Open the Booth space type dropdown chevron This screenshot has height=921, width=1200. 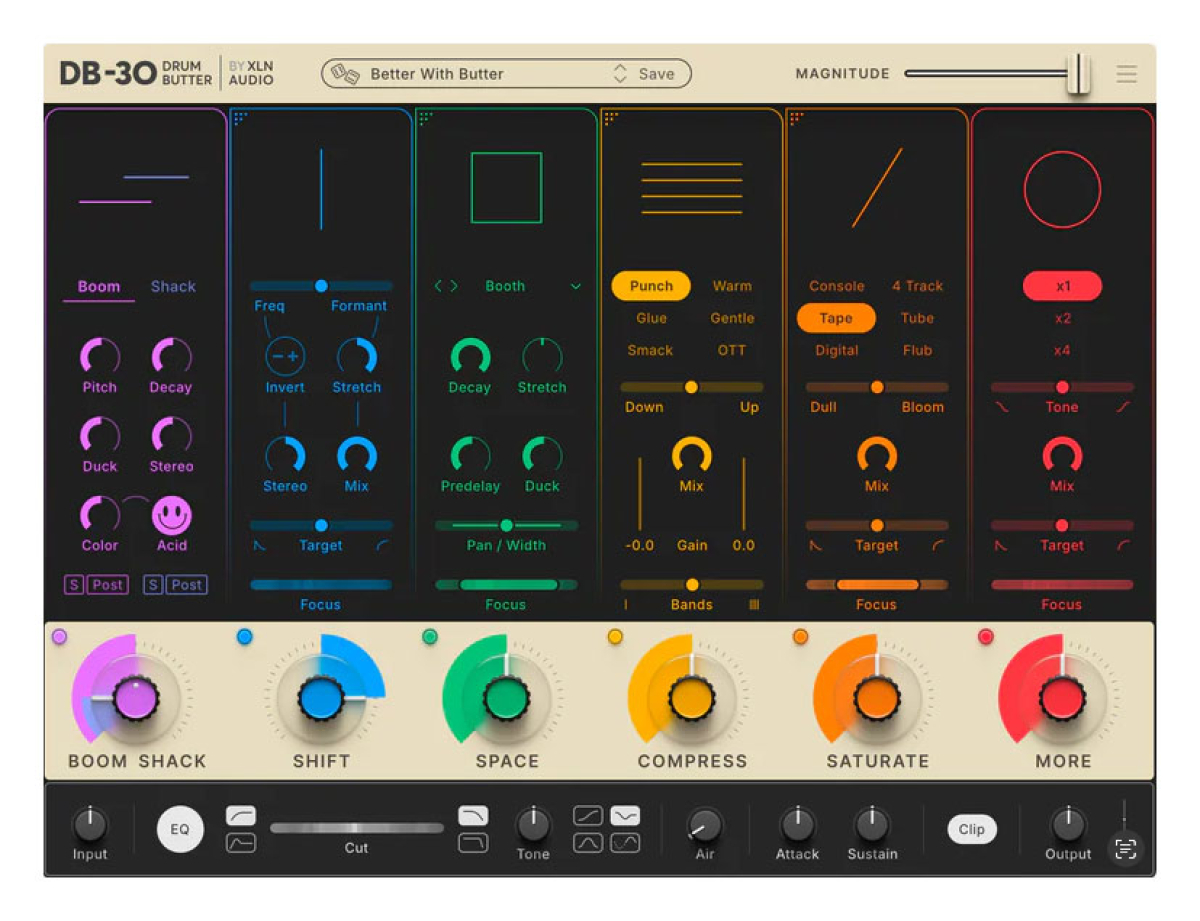[576, 286]
